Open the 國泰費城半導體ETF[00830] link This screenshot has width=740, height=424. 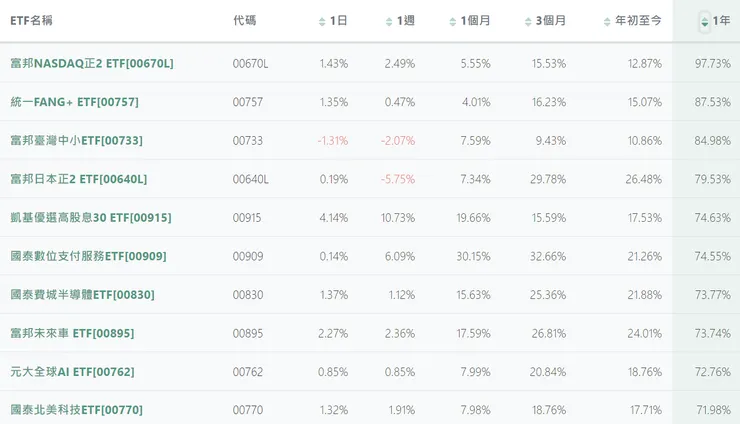pos(82,295)
